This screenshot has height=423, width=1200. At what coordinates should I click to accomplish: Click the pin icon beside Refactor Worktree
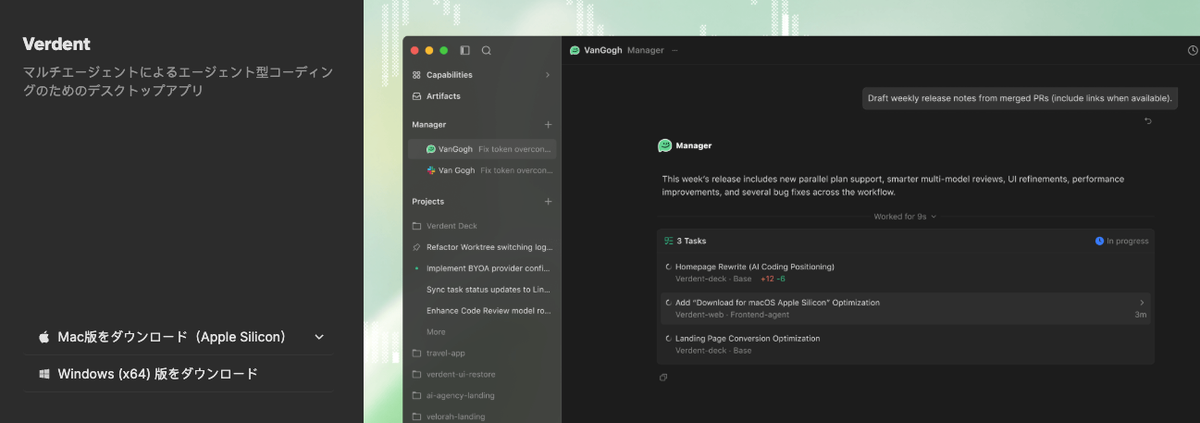pyautogui.click(x=416, y=247)
